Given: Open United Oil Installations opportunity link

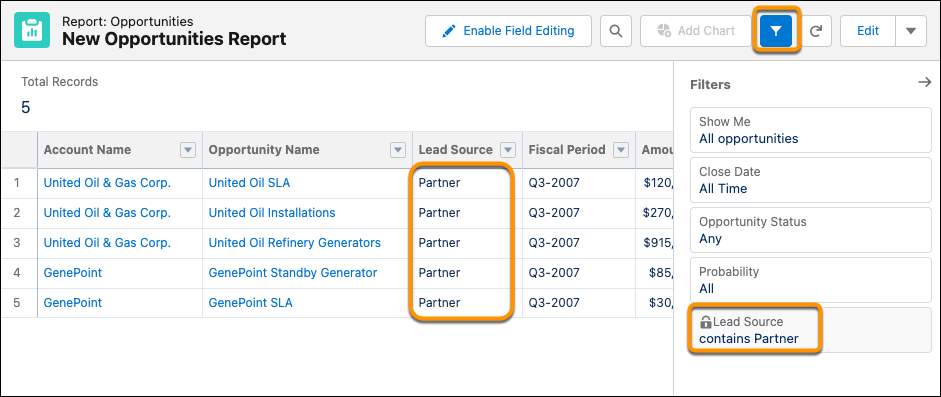Looking at the screenshot, I should coord(272,213).
